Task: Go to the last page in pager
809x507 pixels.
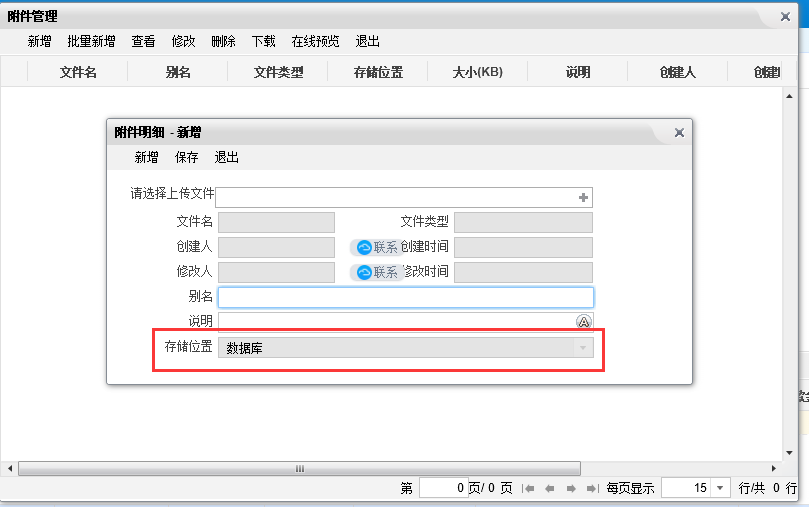Action: 592,488
